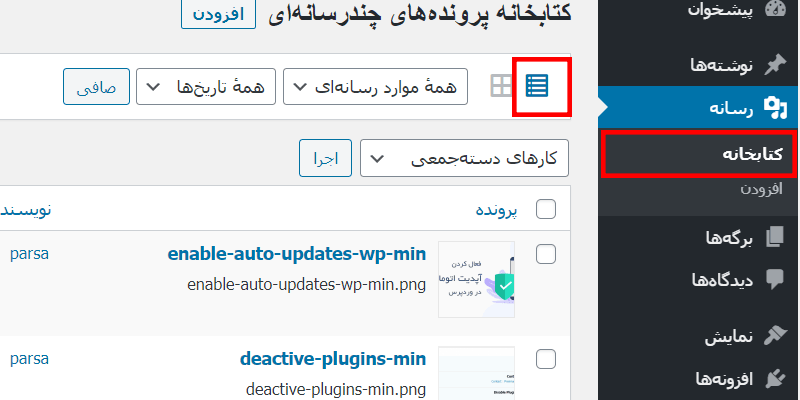Click the صافی filter button
The width and height of the screenshot is (800, 400).
point(96,87)
